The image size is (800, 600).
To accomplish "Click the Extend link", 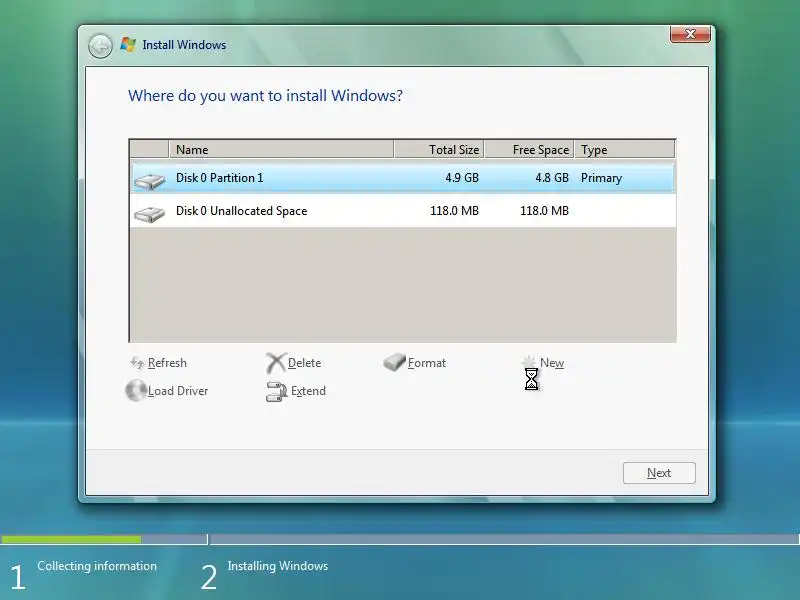I will (x=308, y=391).
